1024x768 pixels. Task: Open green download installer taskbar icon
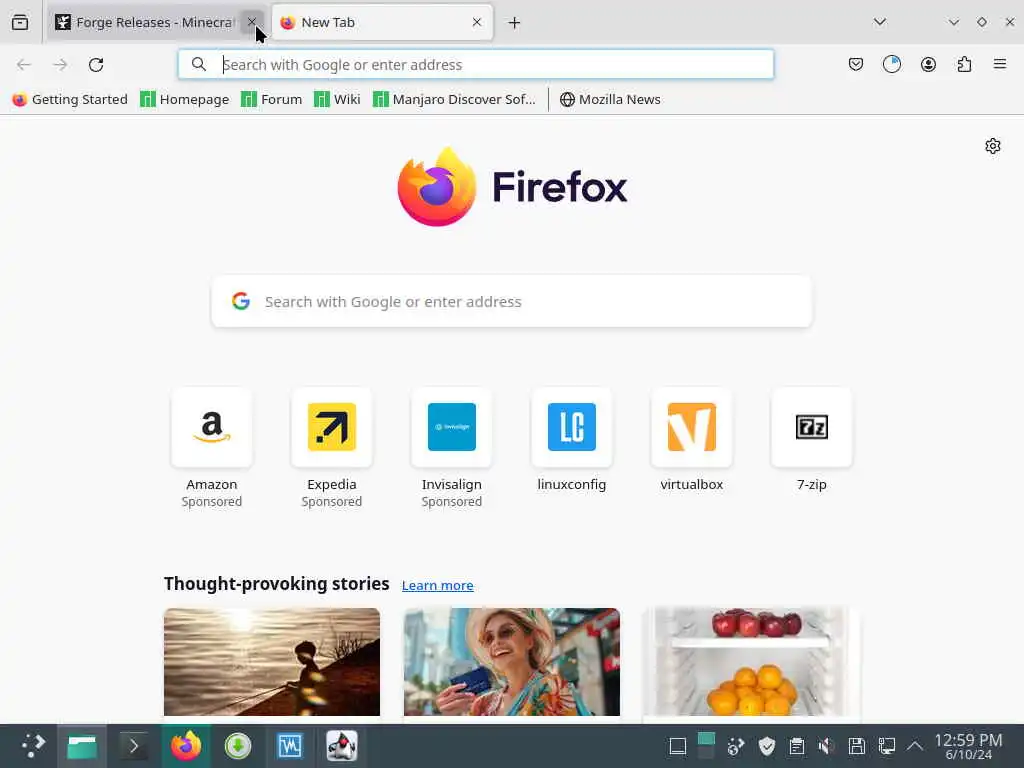coord(238,746)
